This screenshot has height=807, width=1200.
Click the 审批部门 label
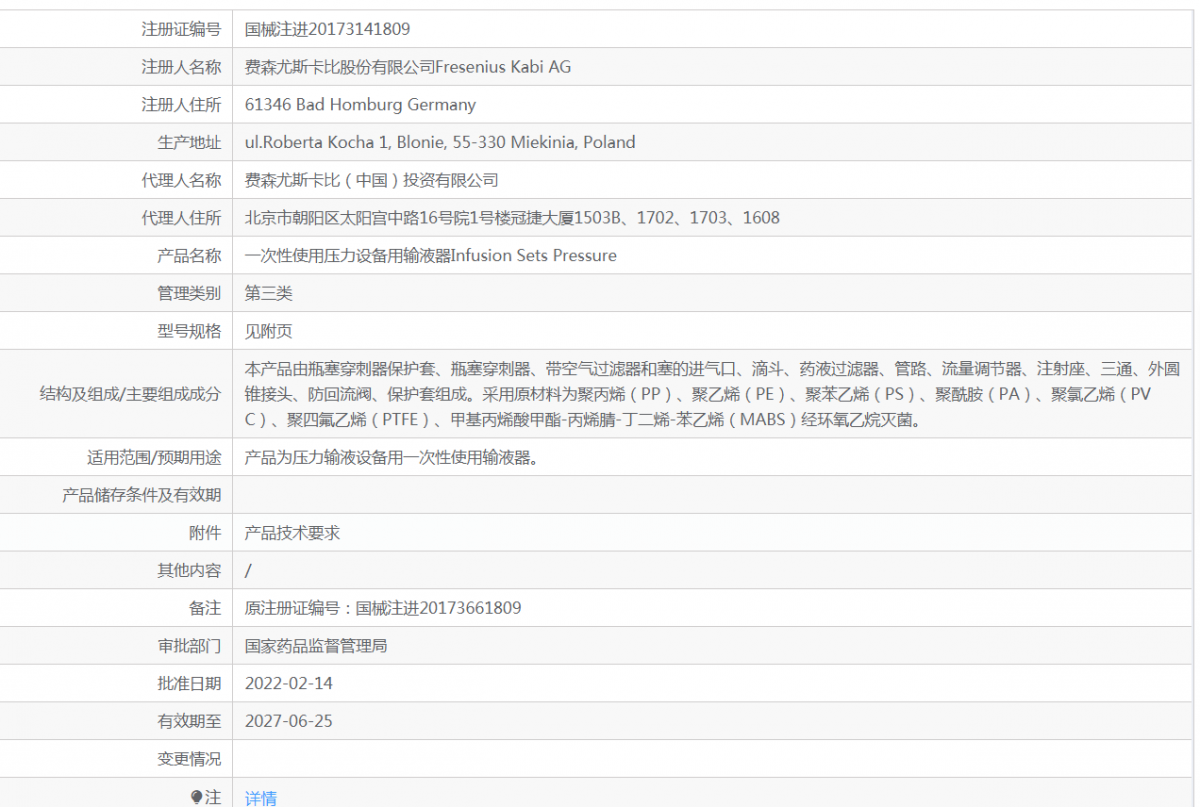(189, 646)
